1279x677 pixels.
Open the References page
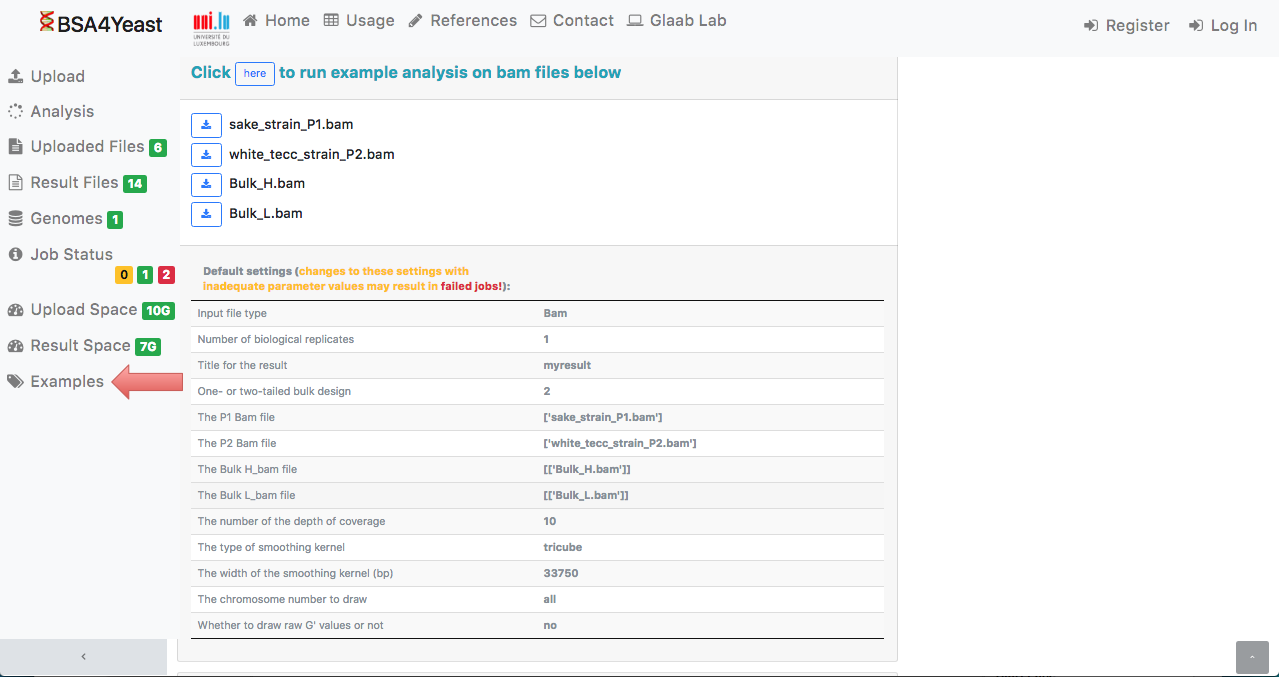463,21
